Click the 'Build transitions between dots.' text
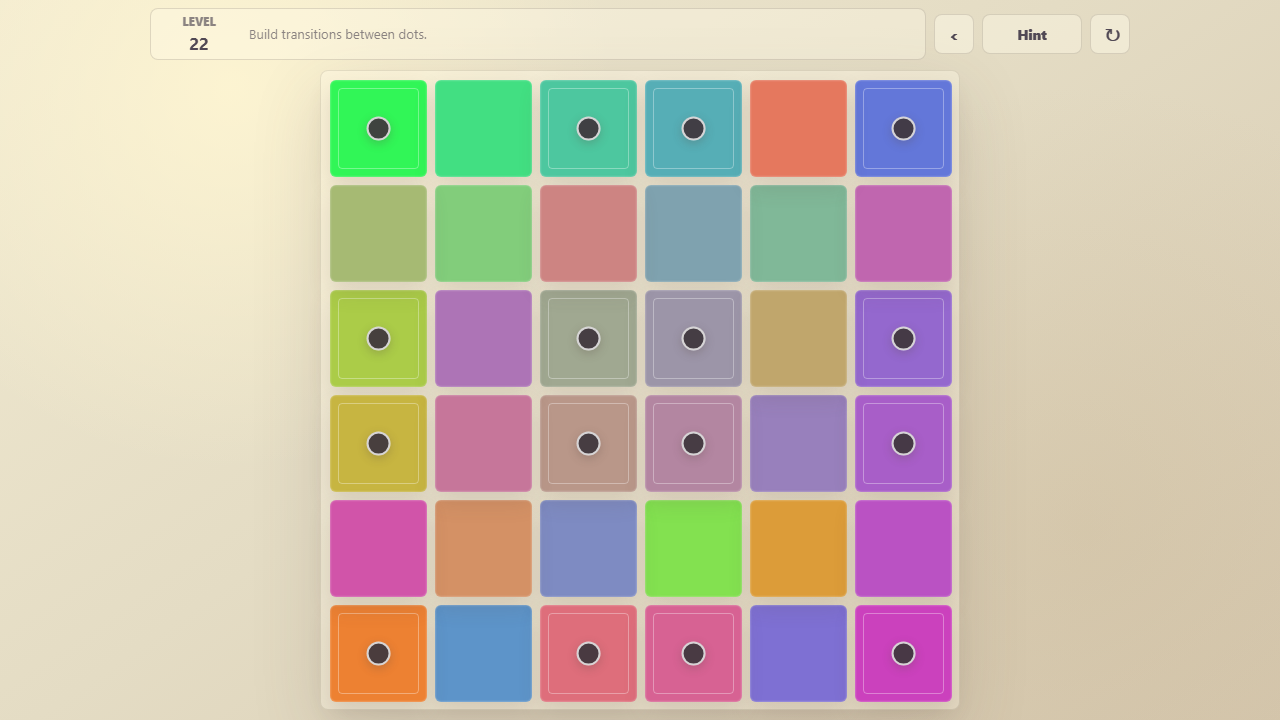Screen dimensions: 1280x720 pyautogui.click(x=338, y=34)
